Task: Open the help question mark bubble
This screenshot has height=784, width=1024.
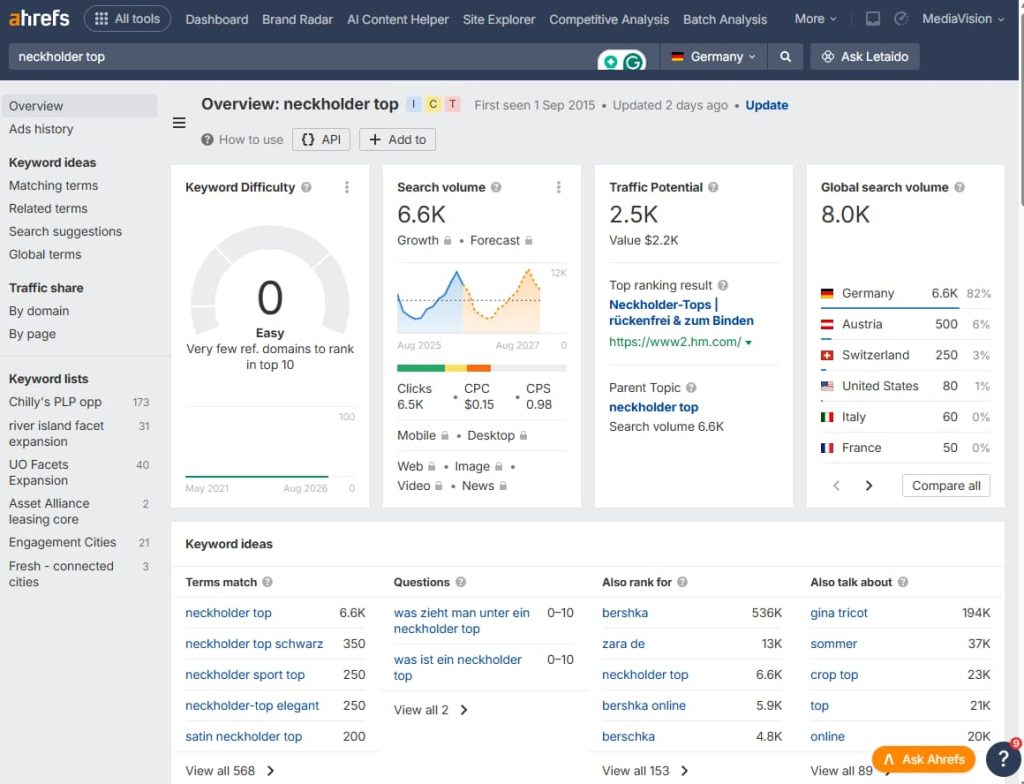Action: tap(1003, 758)
